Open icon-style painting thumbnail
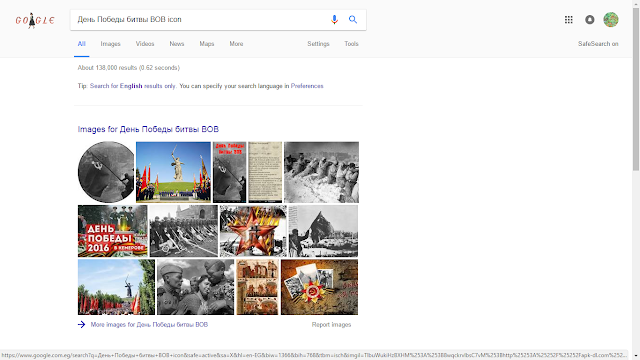Image resolution: width=640 pixels, height=360 pixels. click(258, 287)
